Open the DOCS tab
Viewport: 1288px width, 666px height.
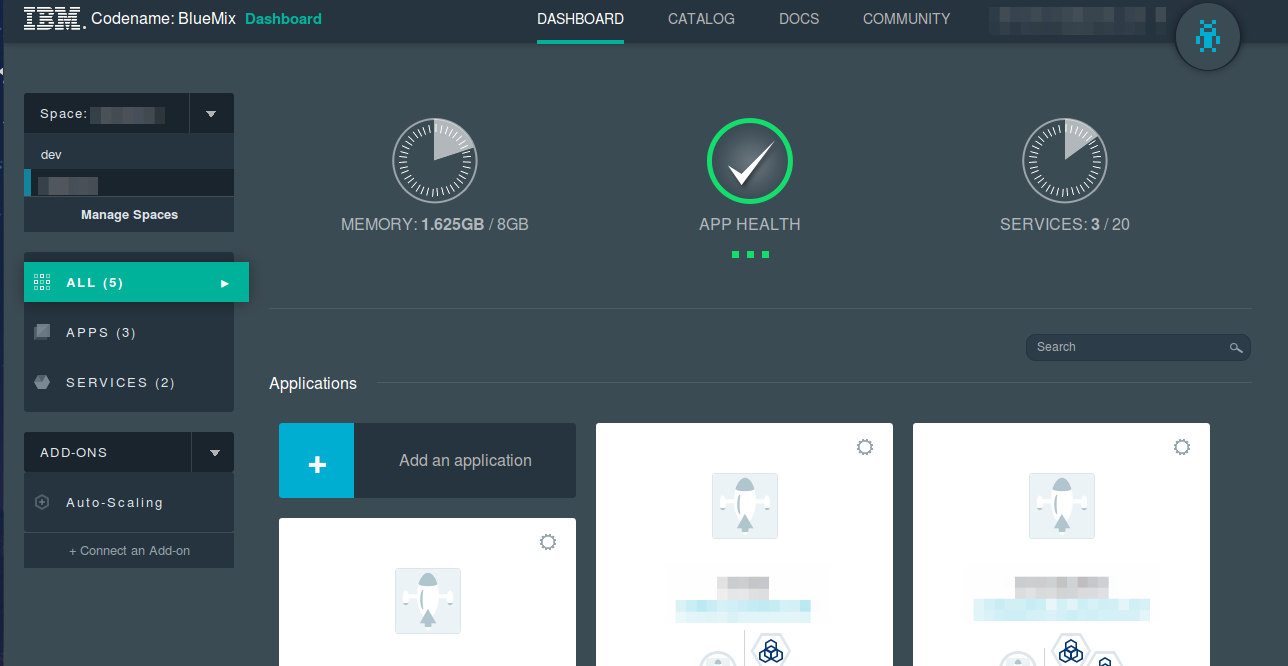(799, 19)
